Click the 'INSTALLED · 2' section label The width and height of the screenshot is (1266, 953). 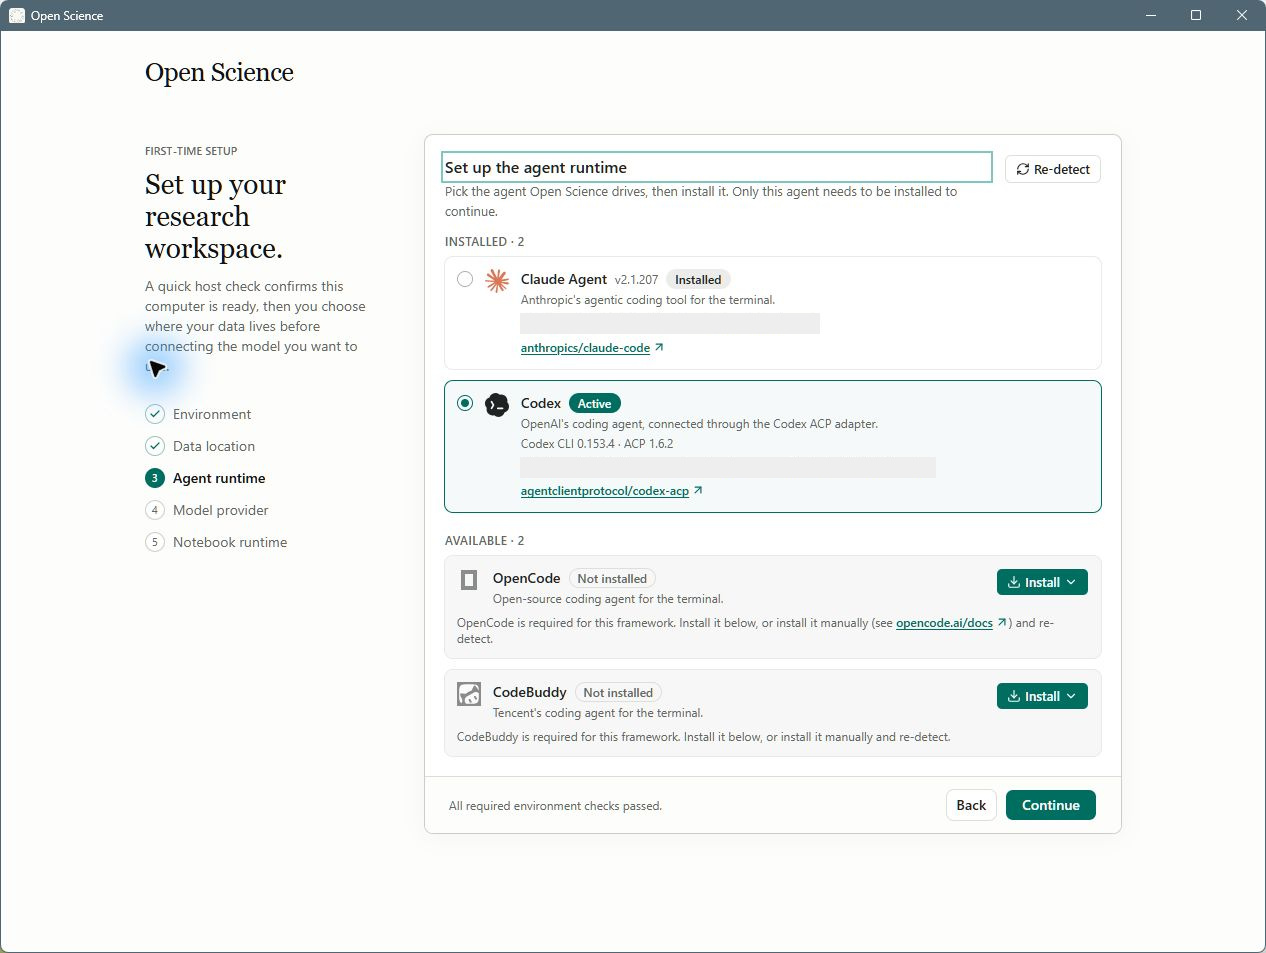pos(485,241)
